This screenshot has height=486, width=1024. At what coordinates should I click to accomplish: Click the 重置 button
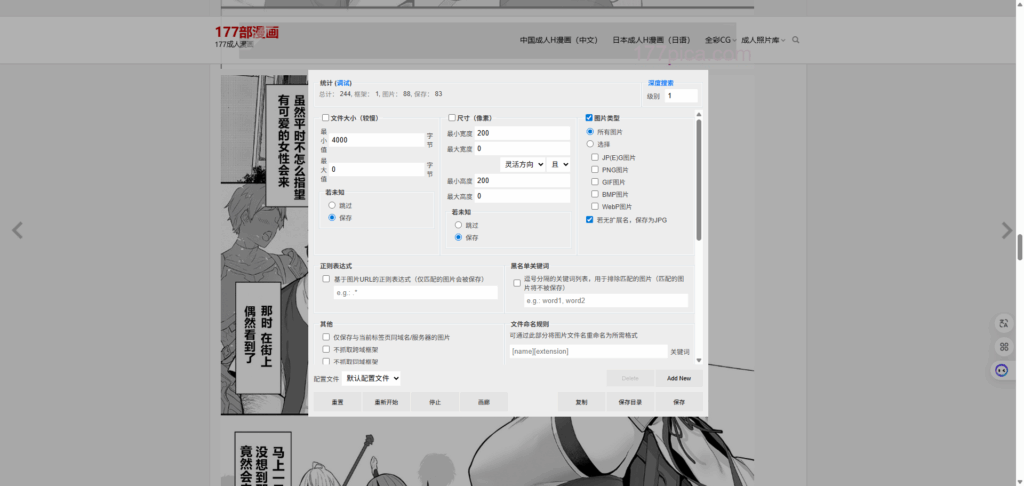338,402
